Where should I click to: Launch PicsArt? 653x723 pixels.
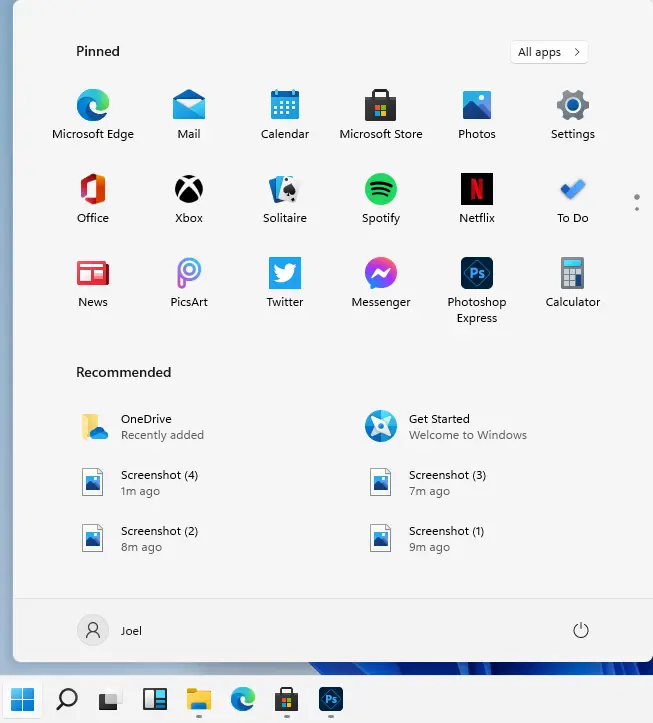tap(189, 282)
